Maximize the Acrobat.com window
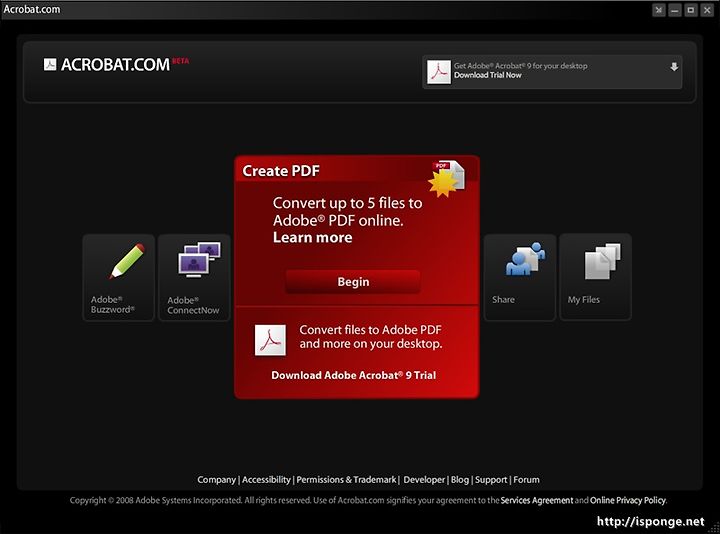 [691, 10]
